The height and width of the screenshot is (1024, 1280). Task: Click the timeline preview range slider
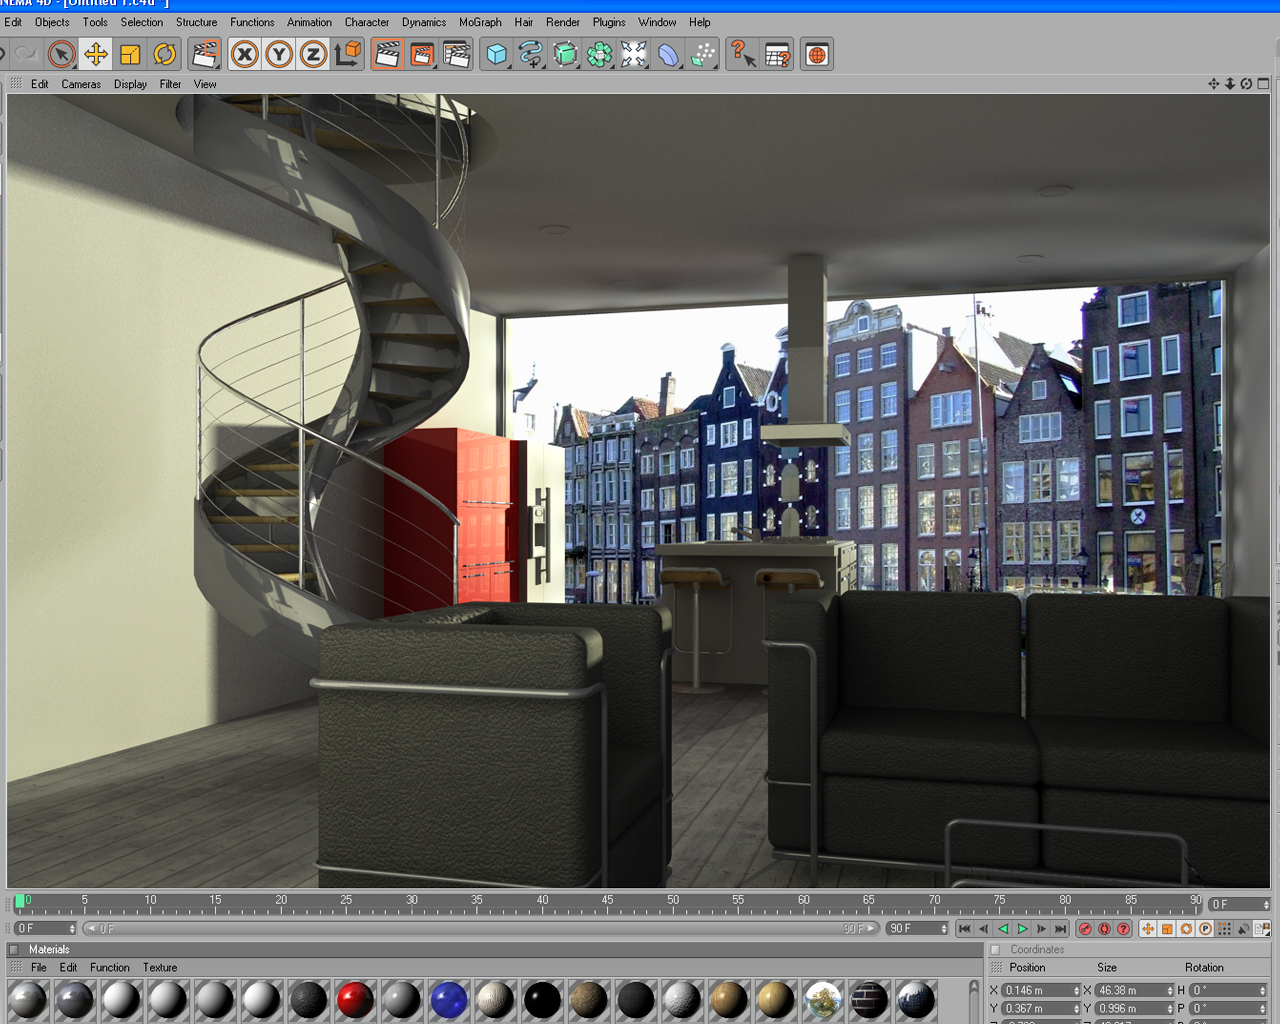click(x=479, y=929)
